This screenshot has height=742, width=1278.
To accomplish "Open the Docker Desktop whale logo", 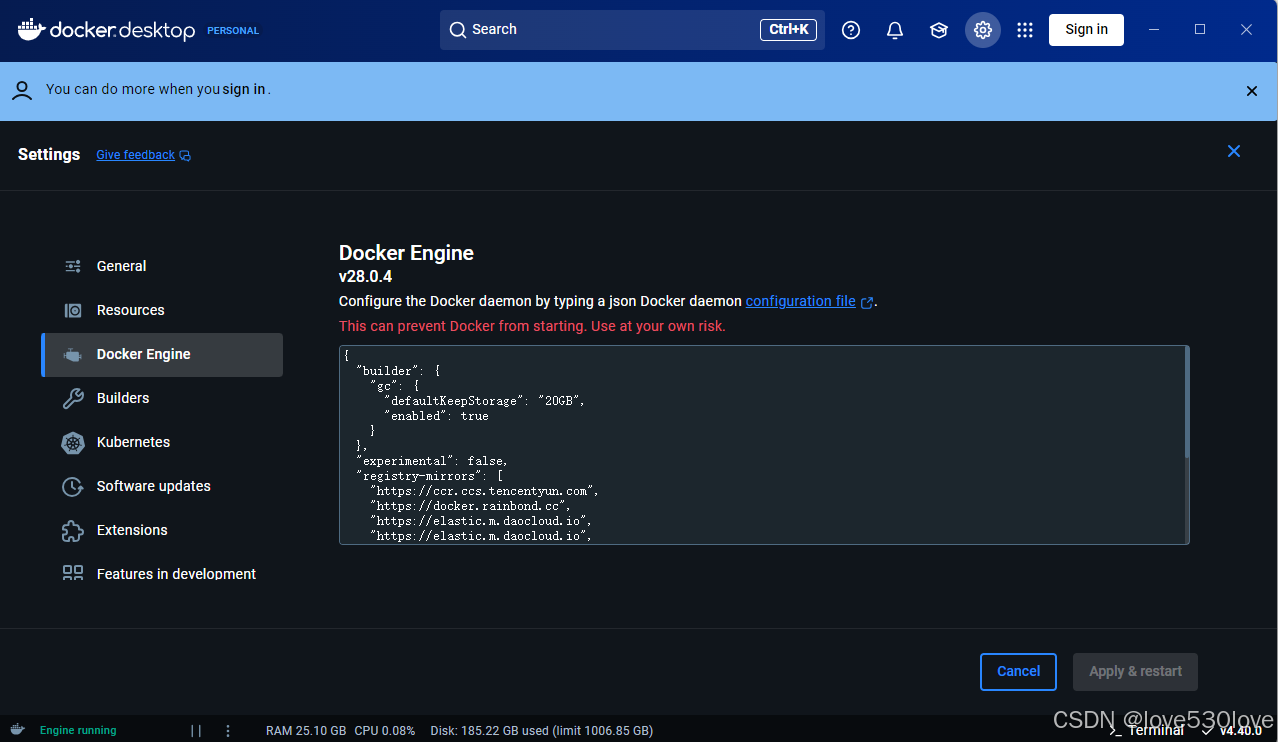I will coord(106,30).
